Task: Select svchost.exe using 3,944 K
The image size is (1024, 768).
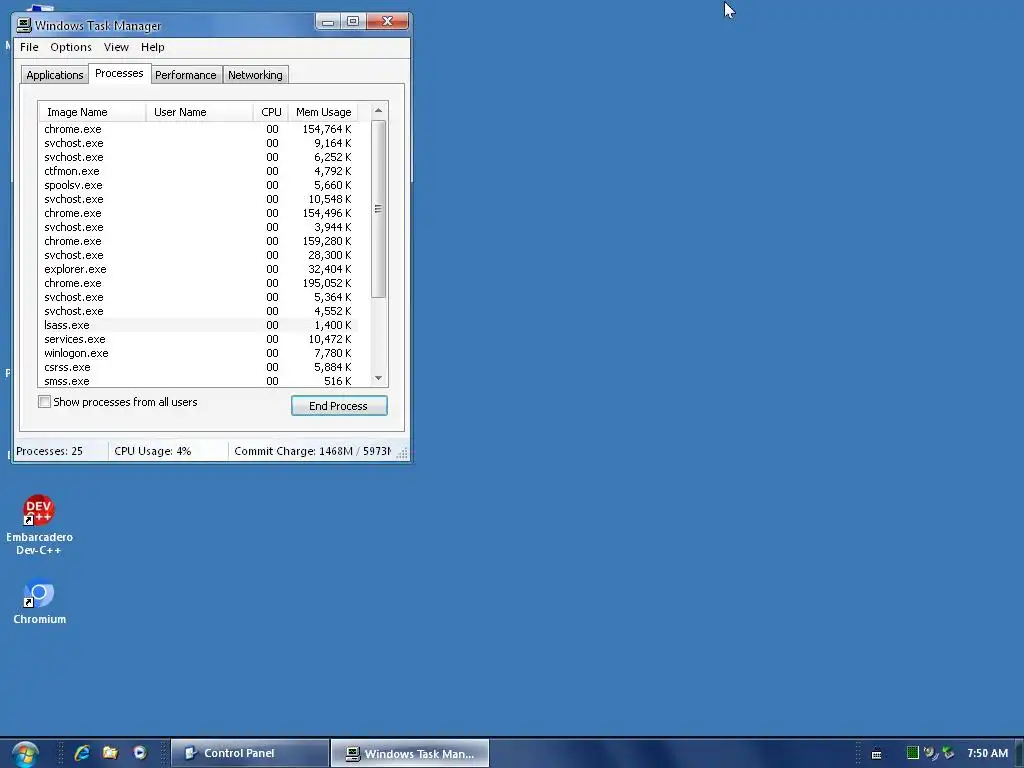Action: coord(198,227)
